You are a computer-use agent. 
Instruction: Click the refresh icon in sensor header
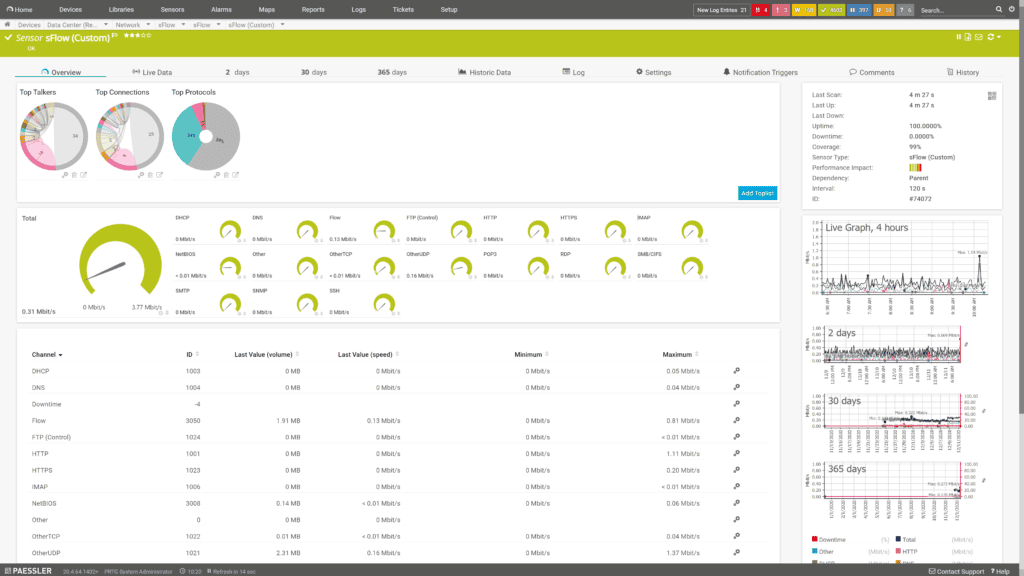click(x=991, y=37)
